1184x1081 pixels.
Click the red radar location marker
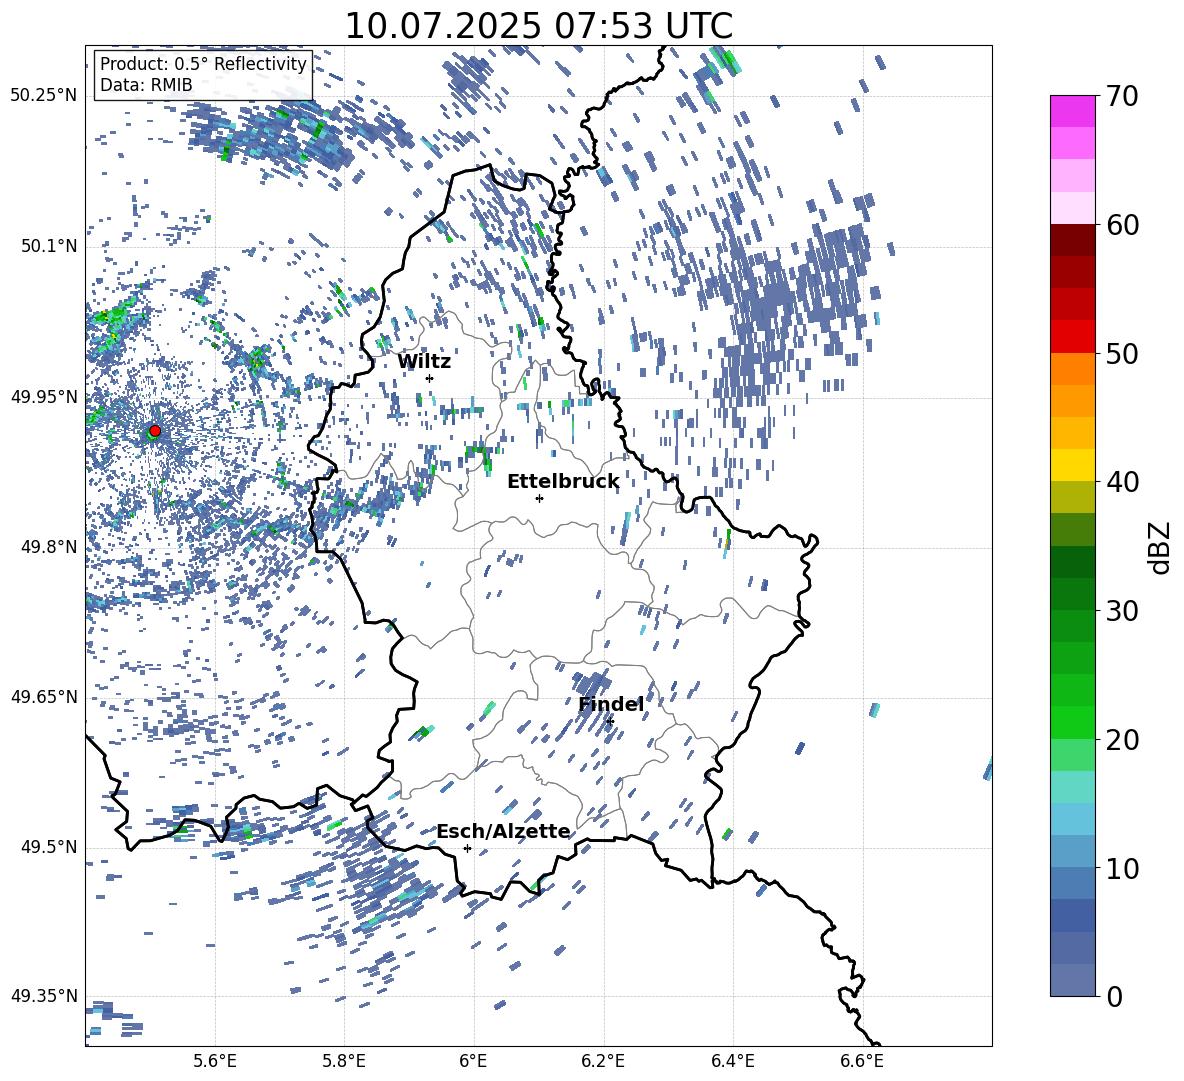(x=155, y=430)
